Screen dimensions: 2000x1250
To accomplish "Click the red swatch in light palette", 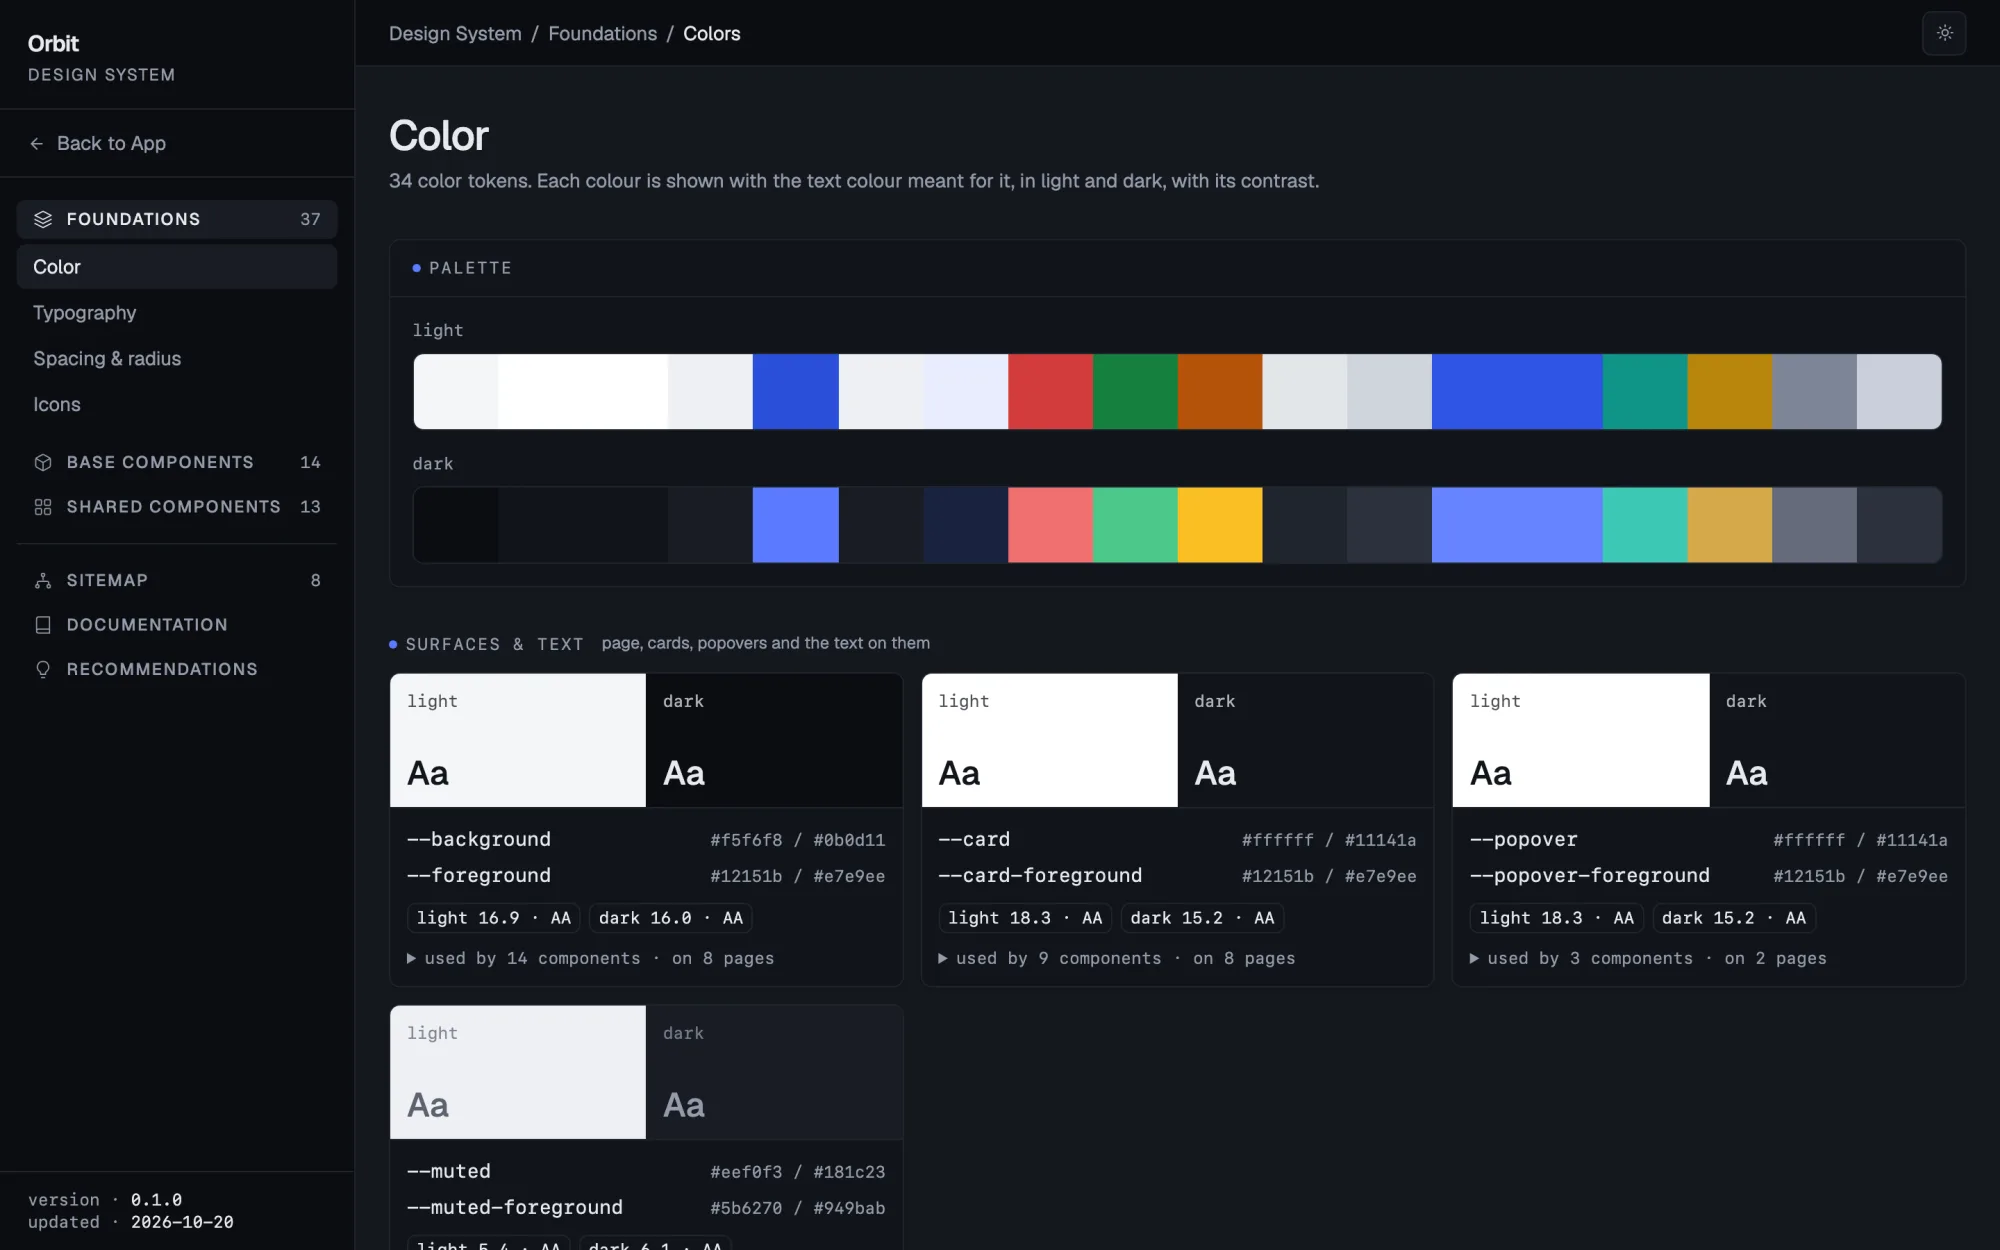I will pyautogui.click(x=1050, y=391).
